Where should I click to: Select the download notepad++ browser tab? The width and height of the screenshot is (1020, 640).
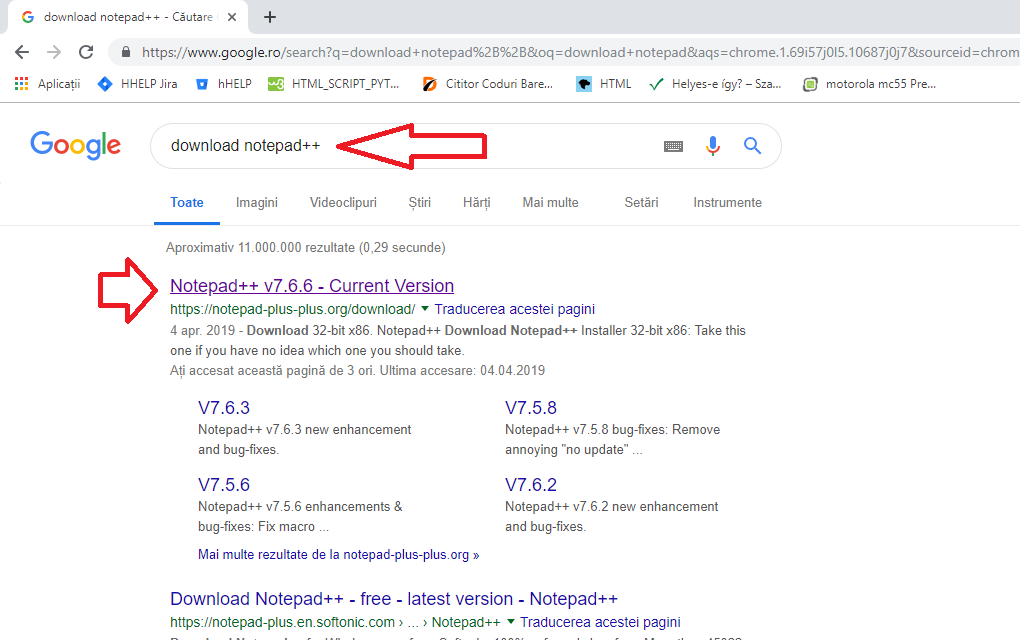(128, 18)
